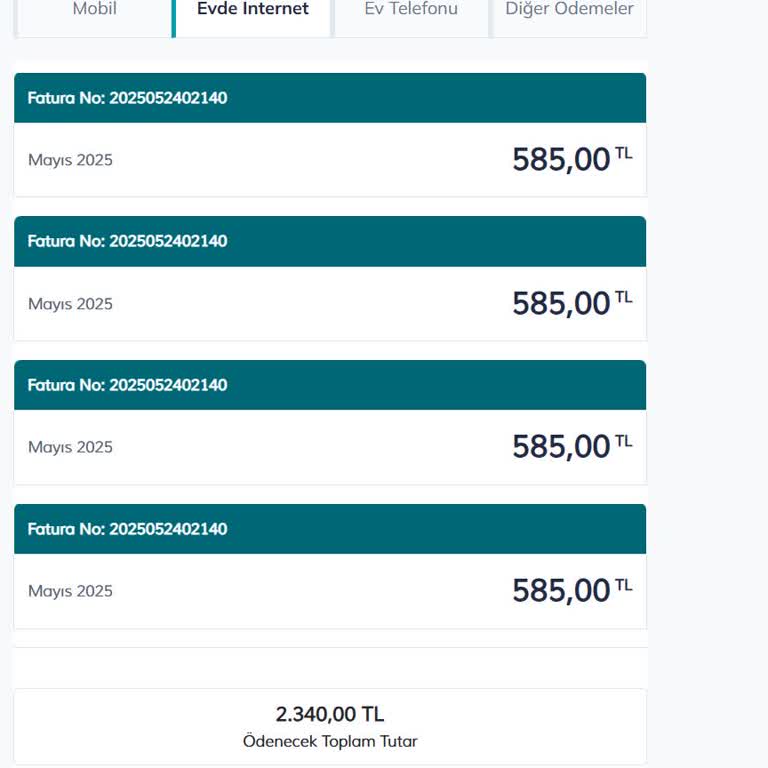Select the Evde Internet tab
768x768 pixels.
(253, 10)
